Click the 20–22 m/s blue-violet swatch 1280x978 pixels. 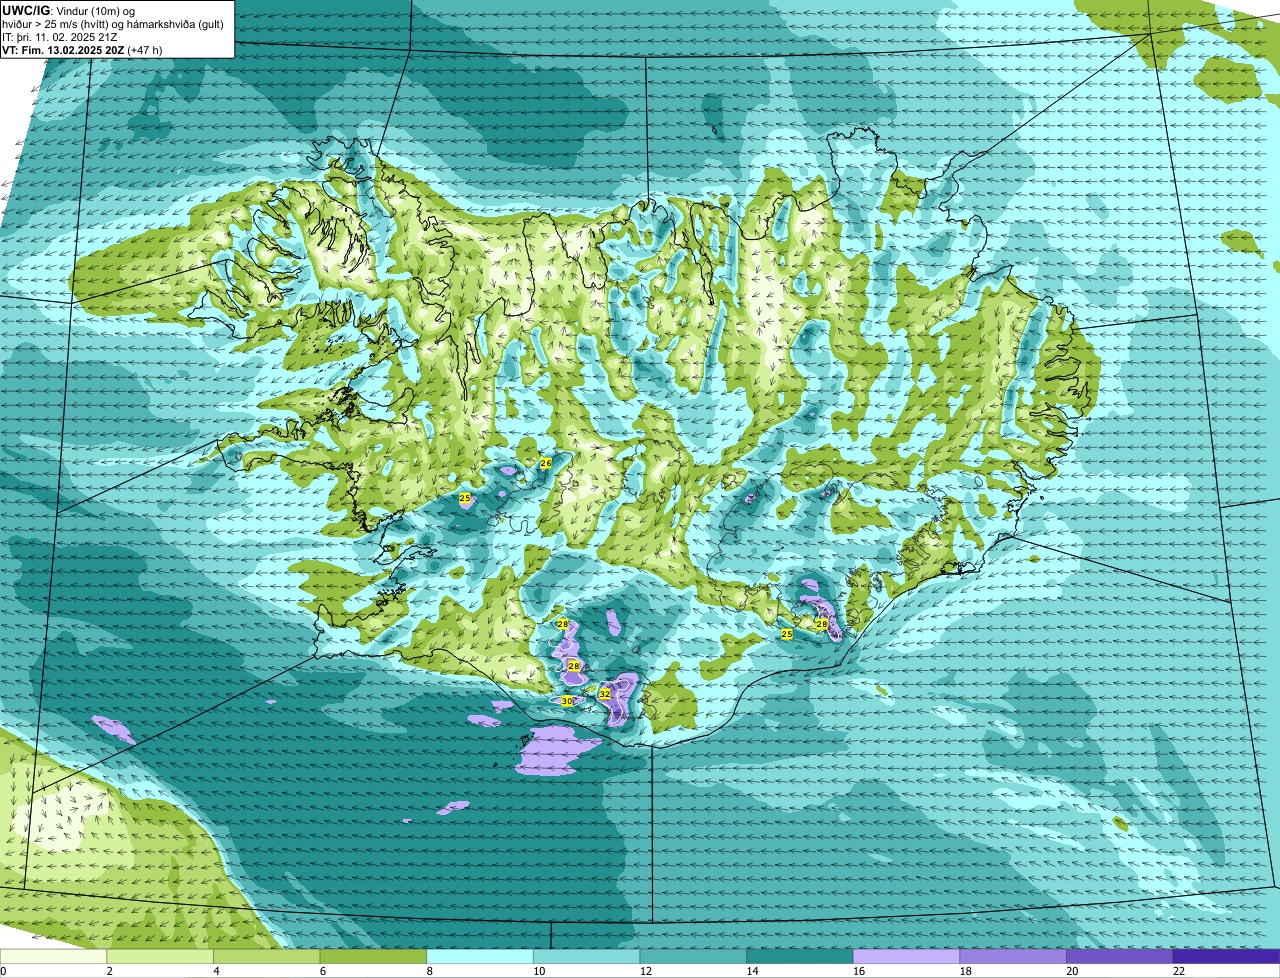coord(1120,956)
